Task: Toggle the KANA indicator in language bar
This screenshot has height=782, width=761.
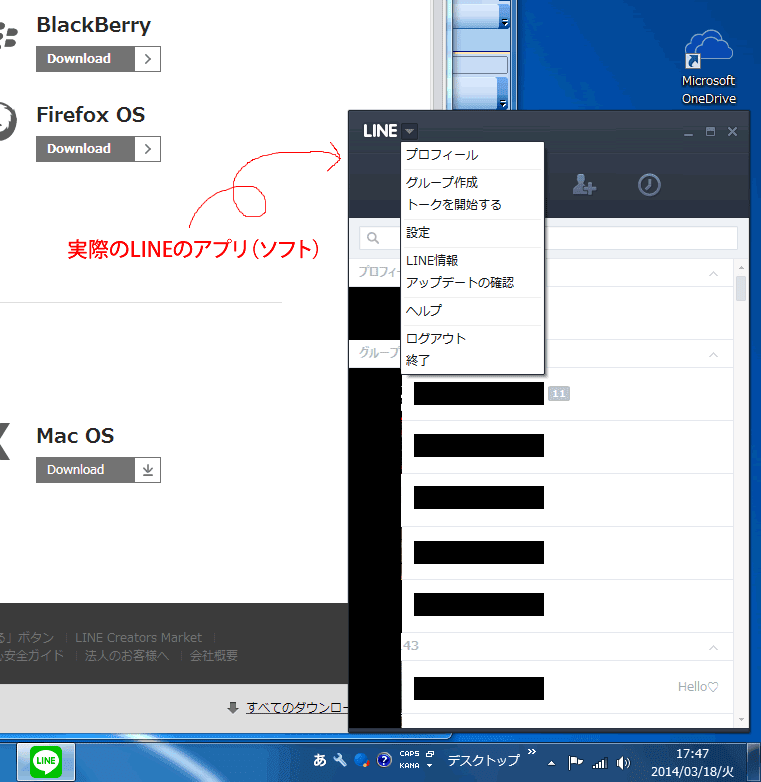Action: click(x=409, y=766)
